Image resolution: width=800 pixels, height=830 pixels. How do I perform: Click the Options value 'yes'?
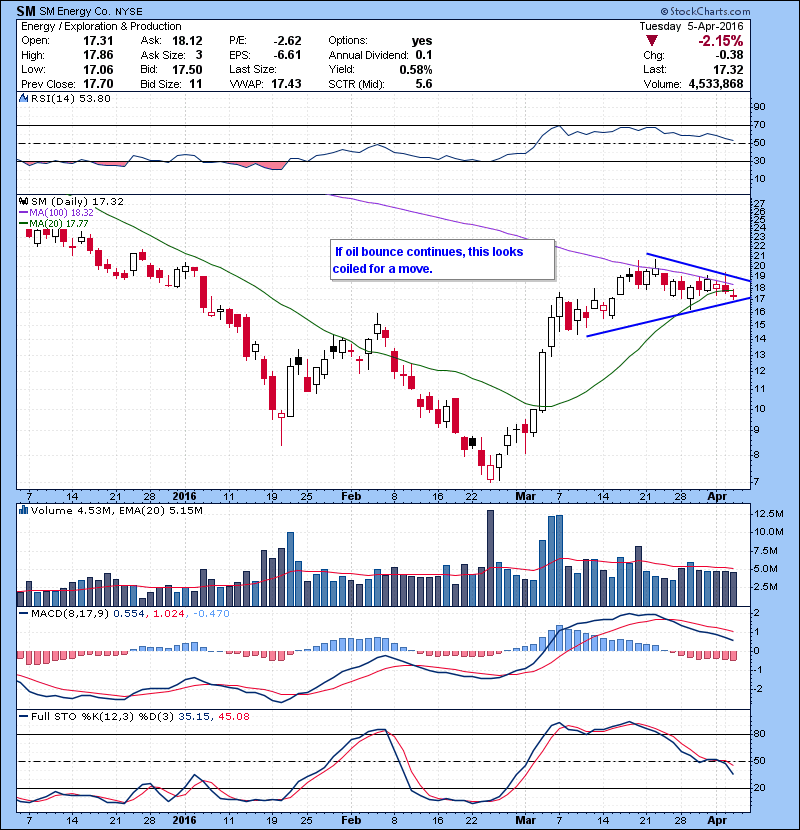(422, 41)
